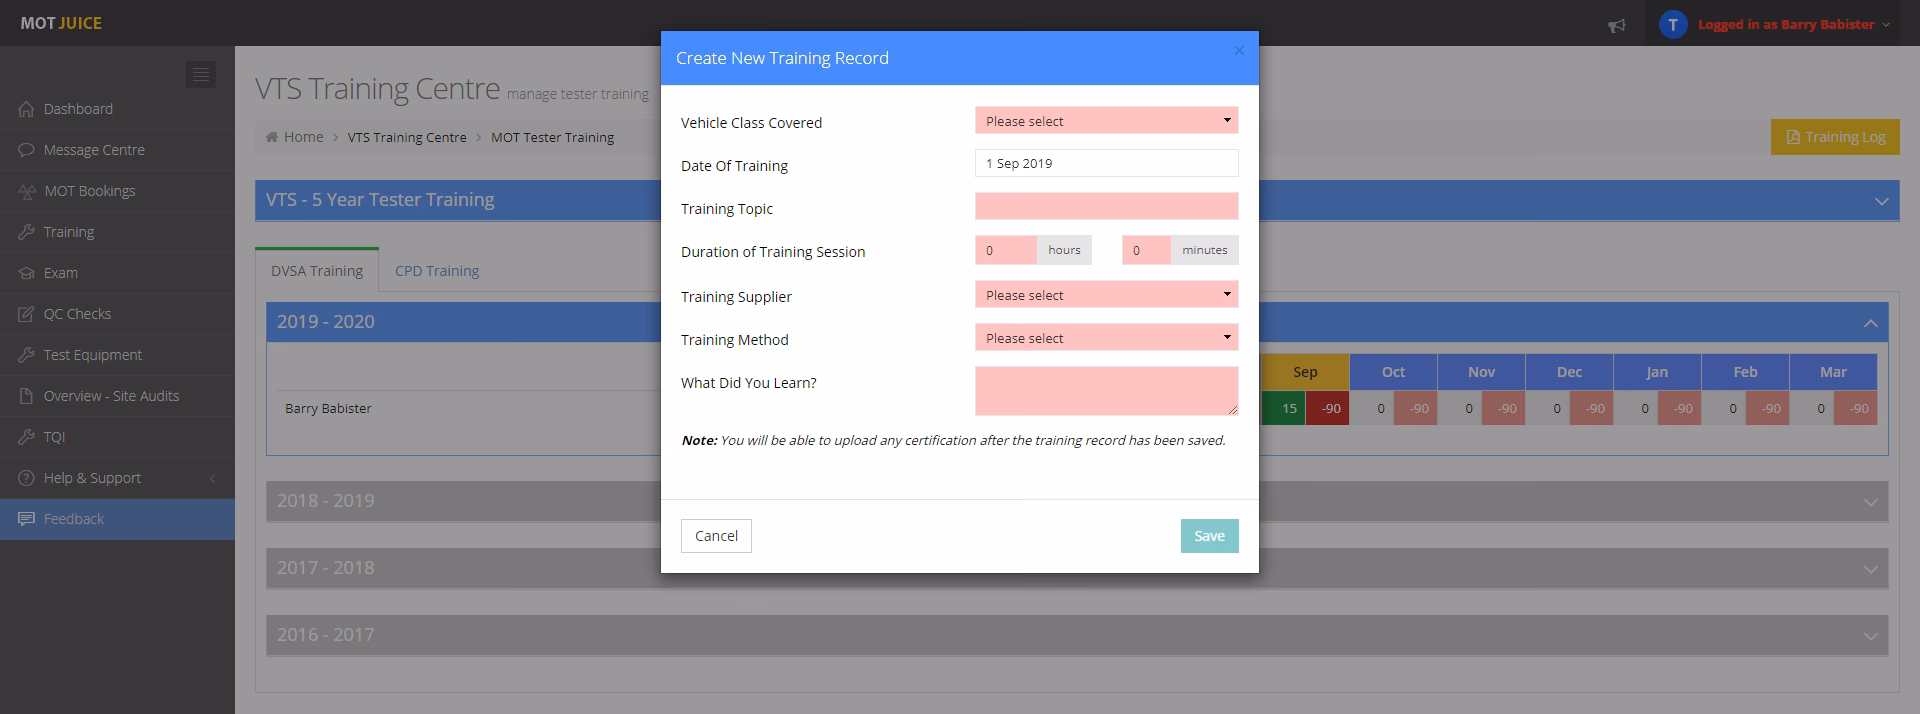
Task: Click the Exam graduation cap icon
Action: tap(26, 273)
